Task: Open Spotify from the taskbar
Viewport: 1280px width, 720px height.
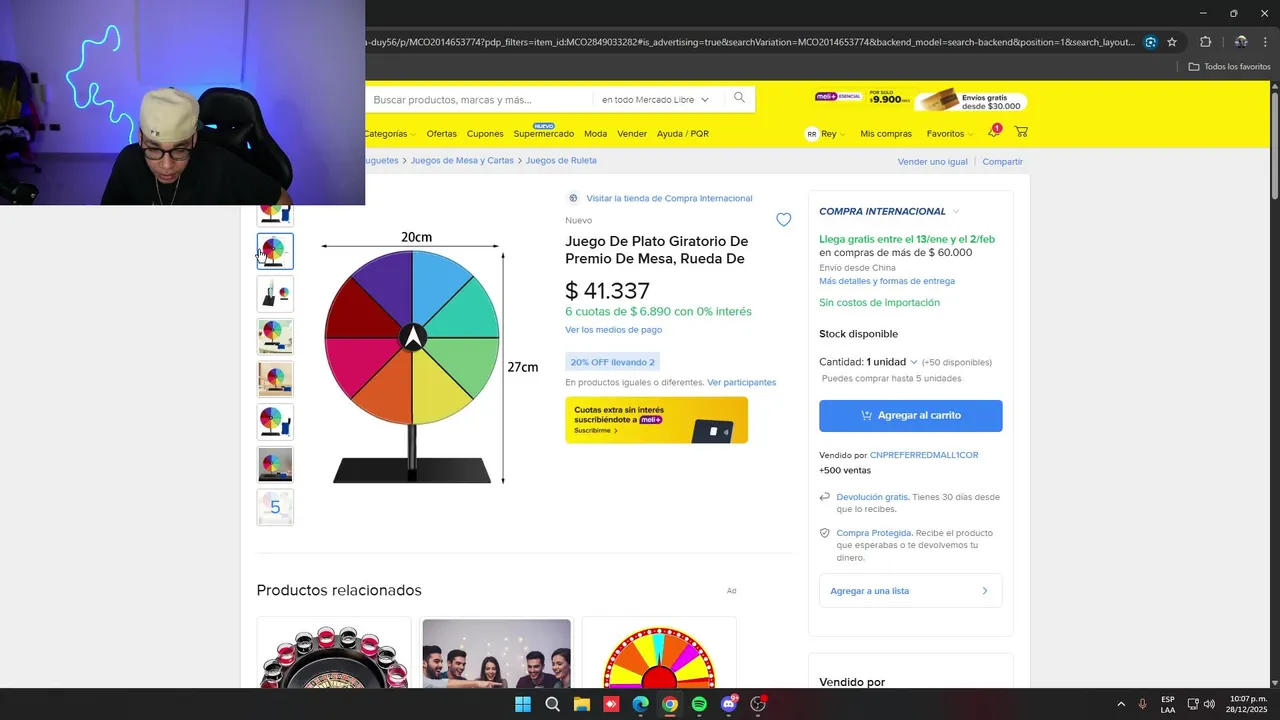Action: (x=699, y=704)
